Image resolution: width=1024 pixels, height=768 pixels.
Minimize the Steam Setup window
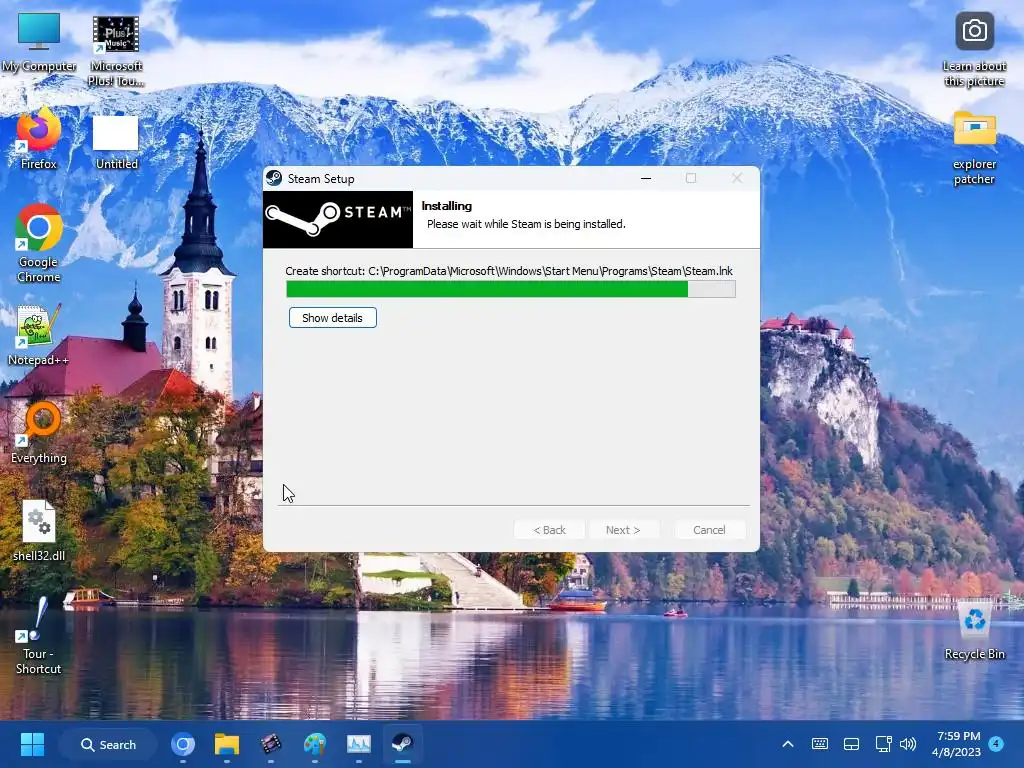coord(646,178)
